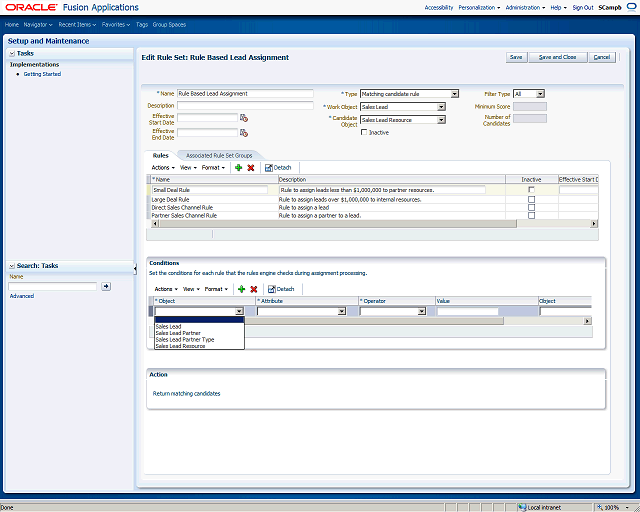Open the Candidate Object dropdown
Screen dimensions: 640x512
(441, 120)
